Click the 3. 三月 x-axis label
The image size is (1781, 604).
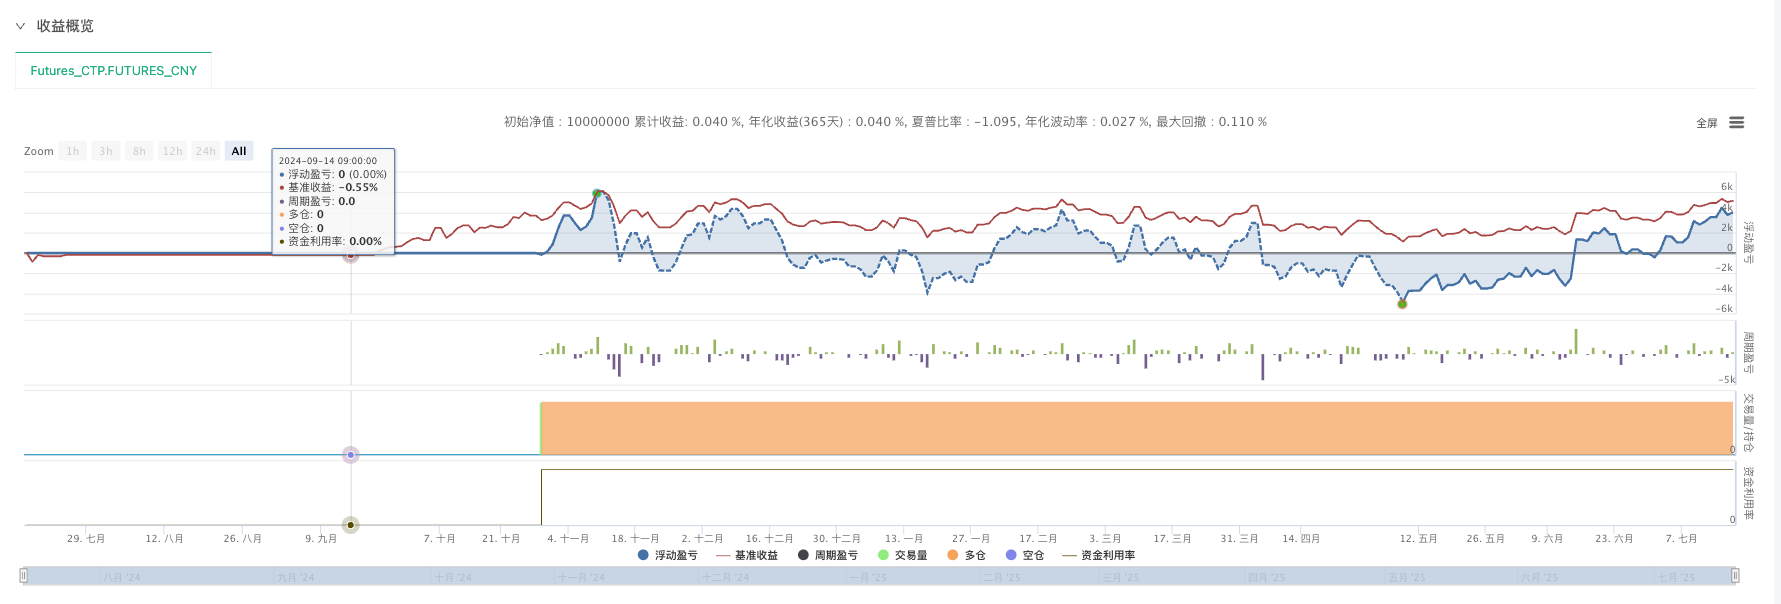click(1105, 539)
